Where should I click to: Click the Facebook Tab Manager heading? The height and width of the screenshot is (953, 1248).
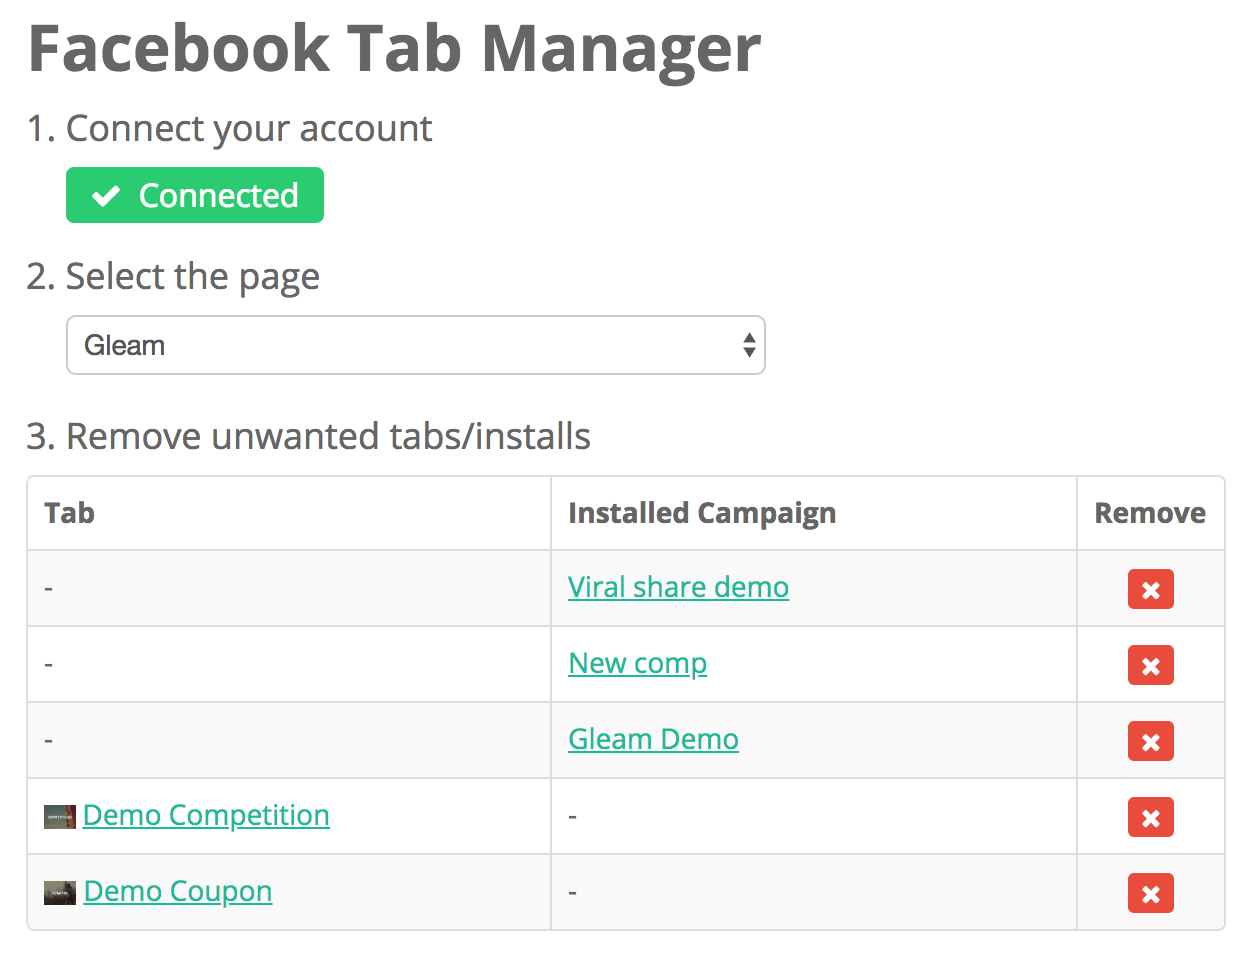click(x=394, y=48)
